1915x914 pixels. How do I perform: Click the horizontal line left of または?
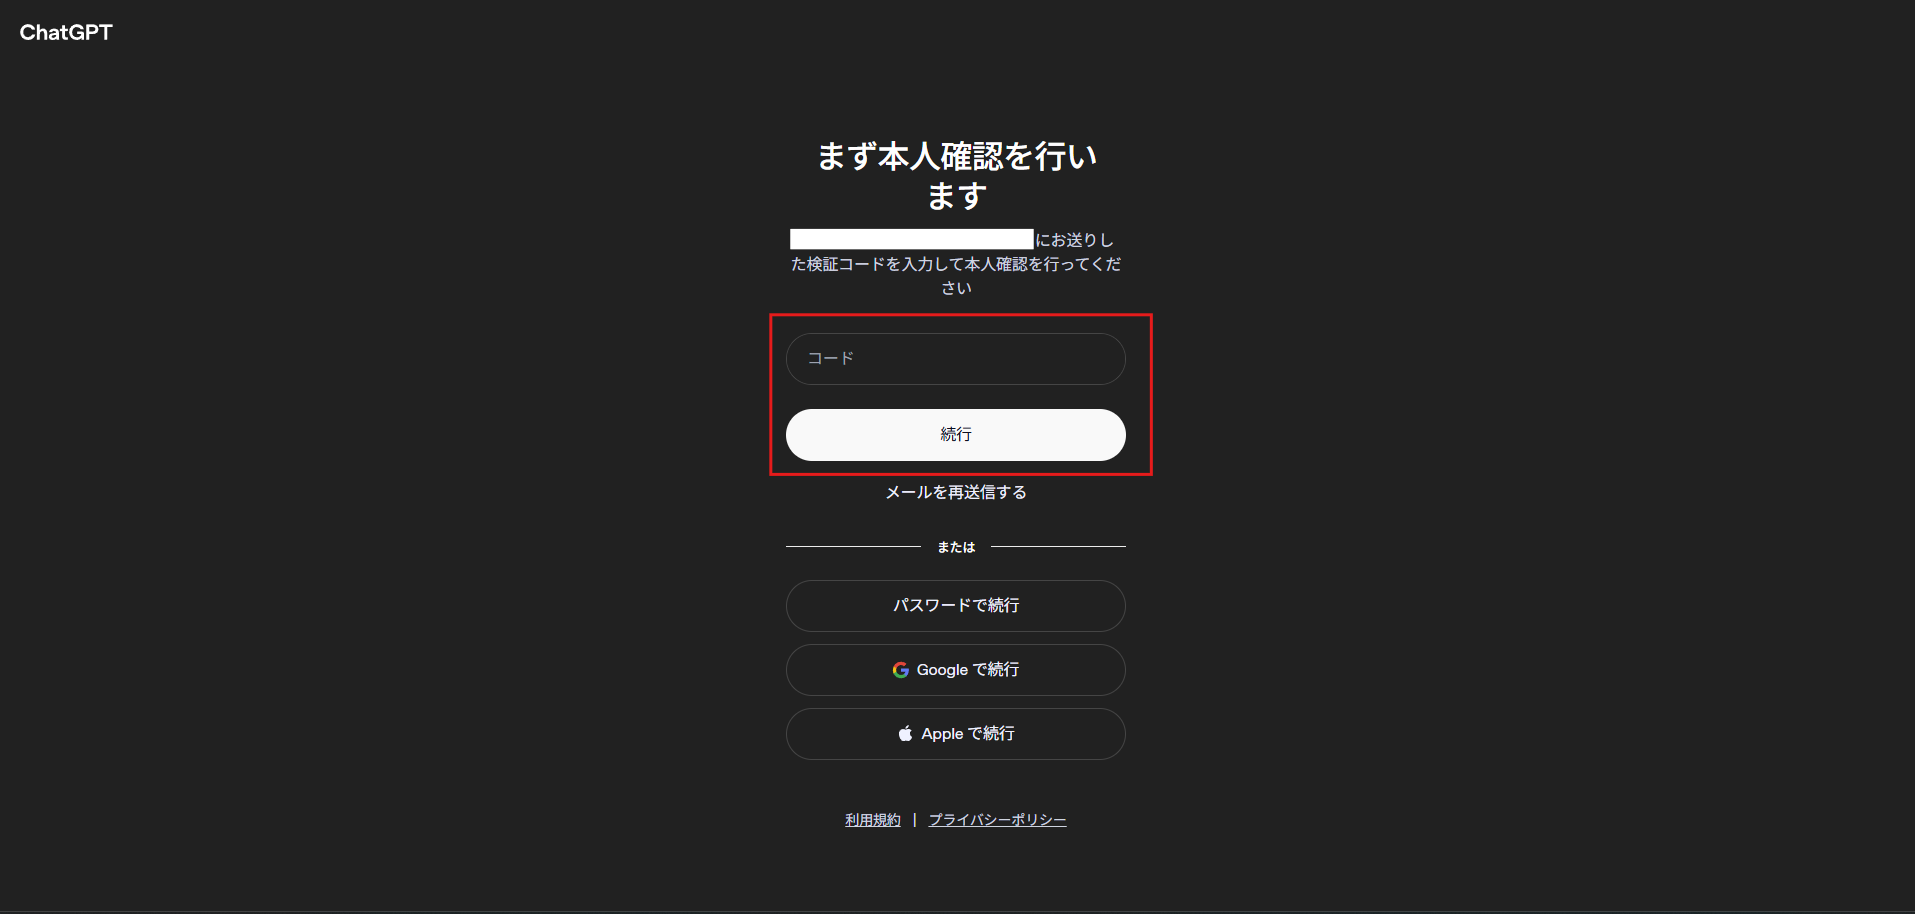click(853, 547)
